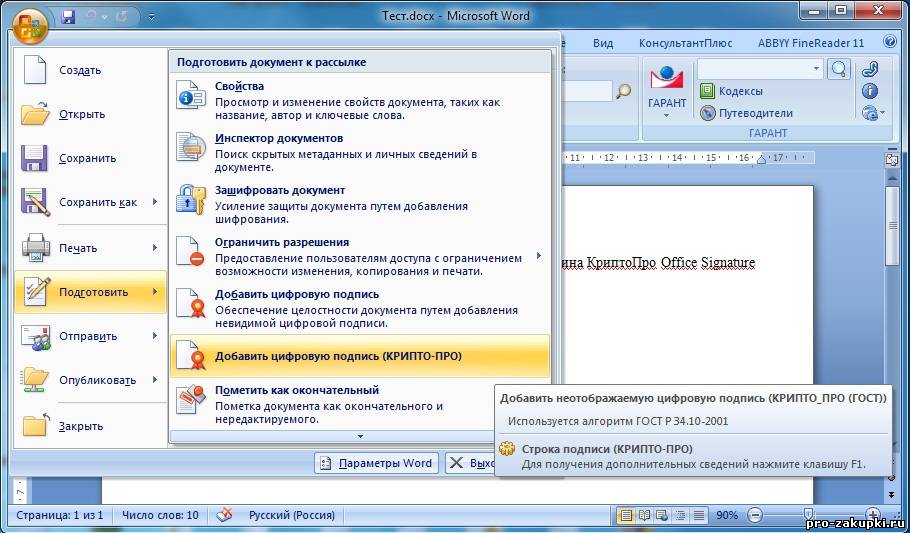
Task: Click the digital signature ribbon icon
Action: (x=191, y=303)
